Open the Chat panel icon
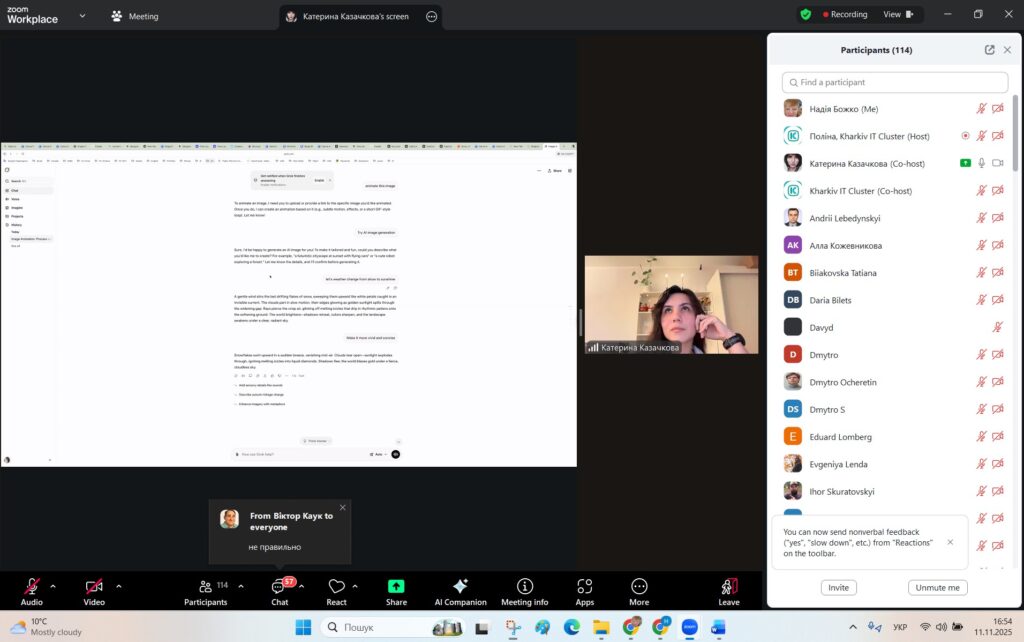Viewport: 1024px width, 642px height. (279, 587)
